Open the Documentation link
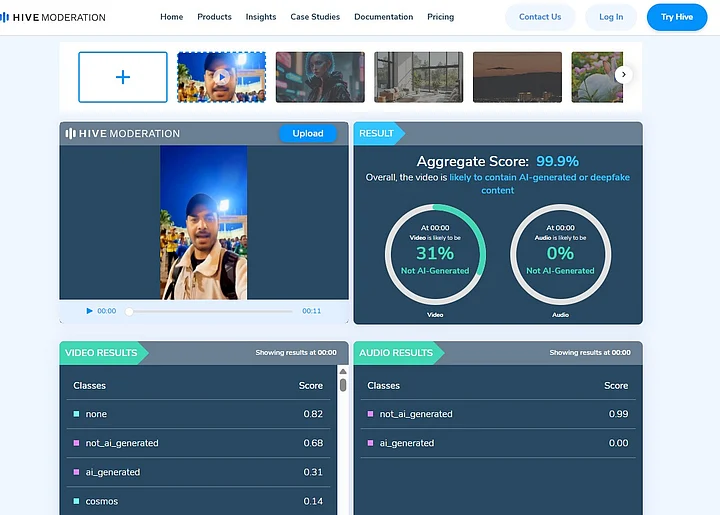This screenshot has width=720, height=515. pyautogui.click(x=383, y=17)
